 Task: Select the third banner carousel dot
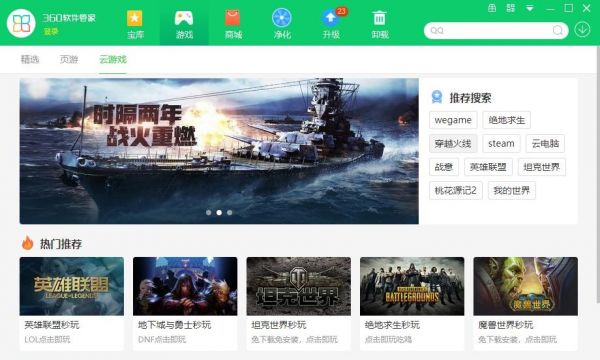pos(230,212)
